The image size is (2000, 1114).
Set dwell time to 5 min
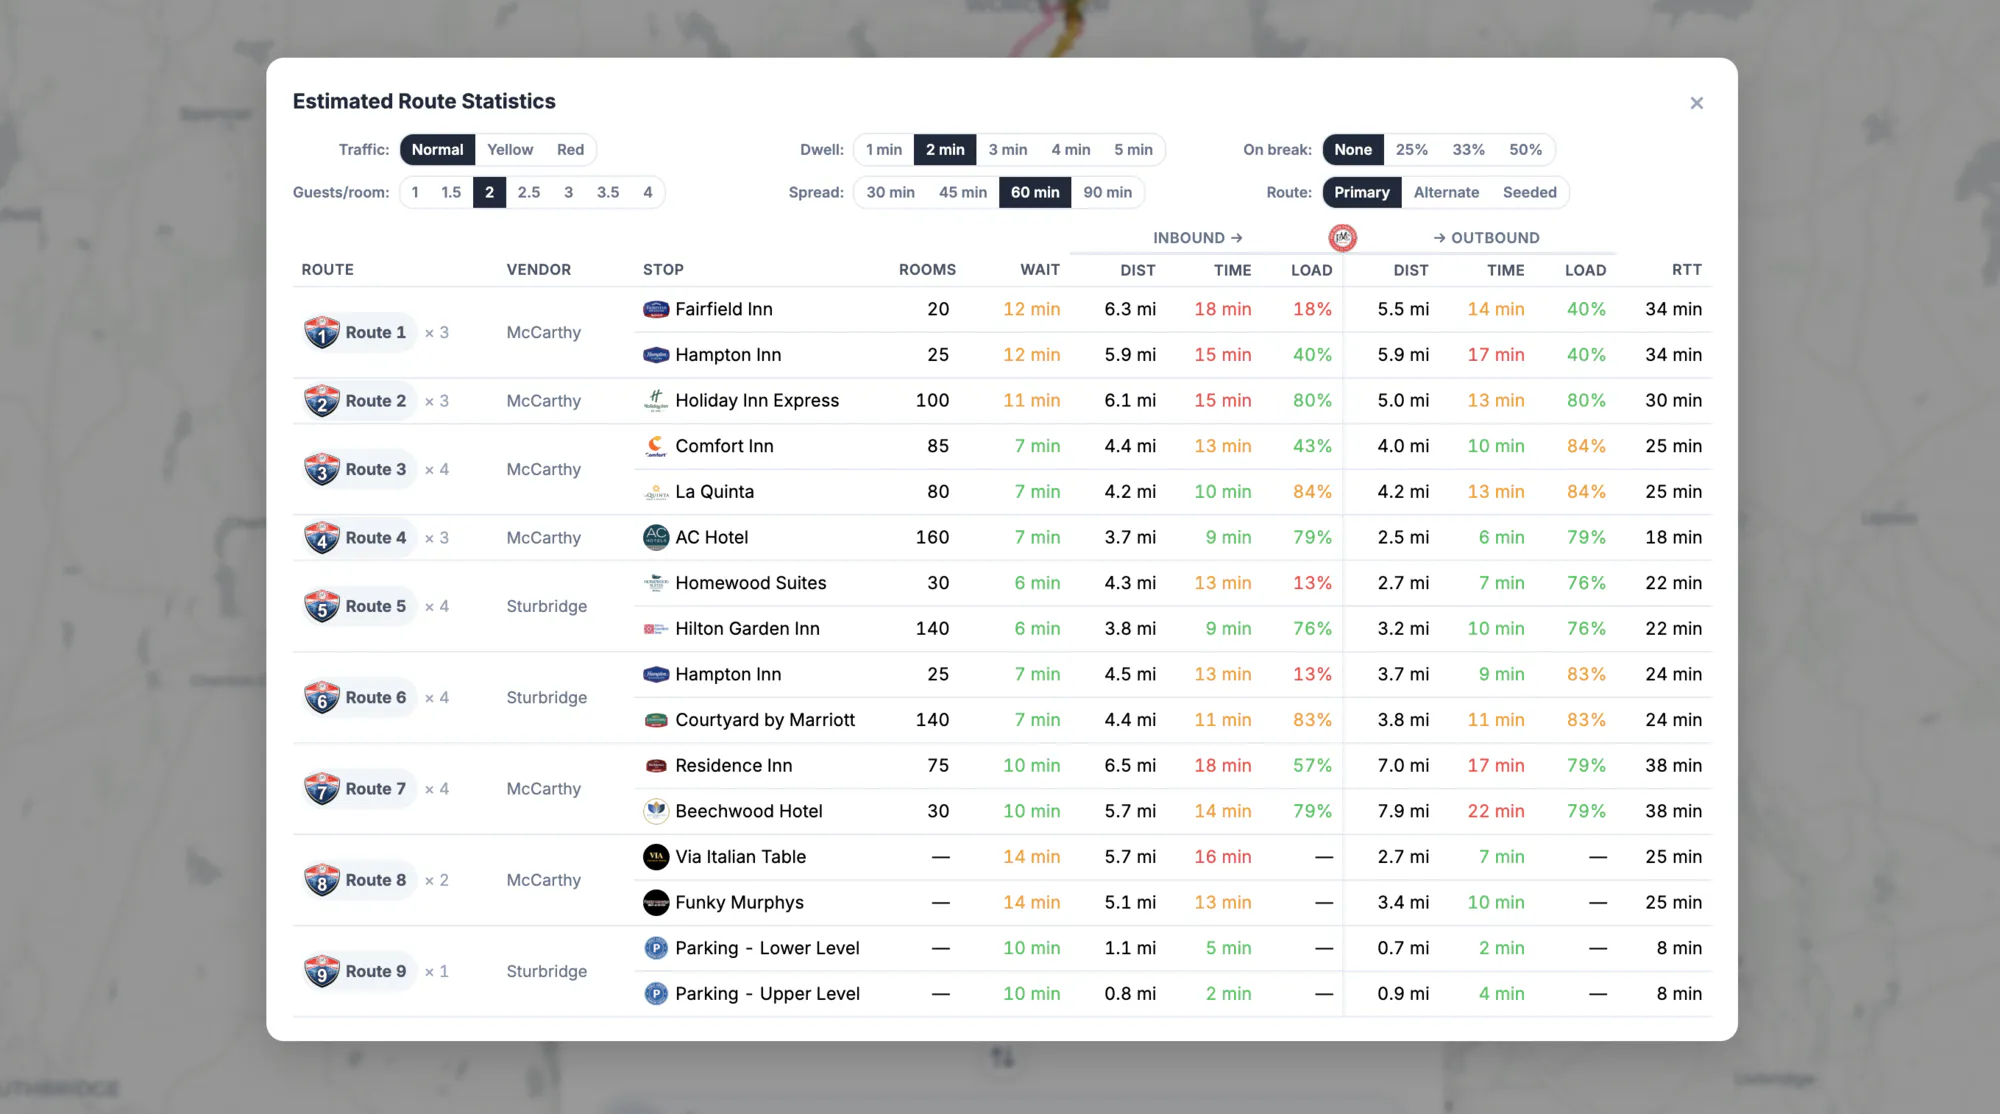[x=1133, y=150]
